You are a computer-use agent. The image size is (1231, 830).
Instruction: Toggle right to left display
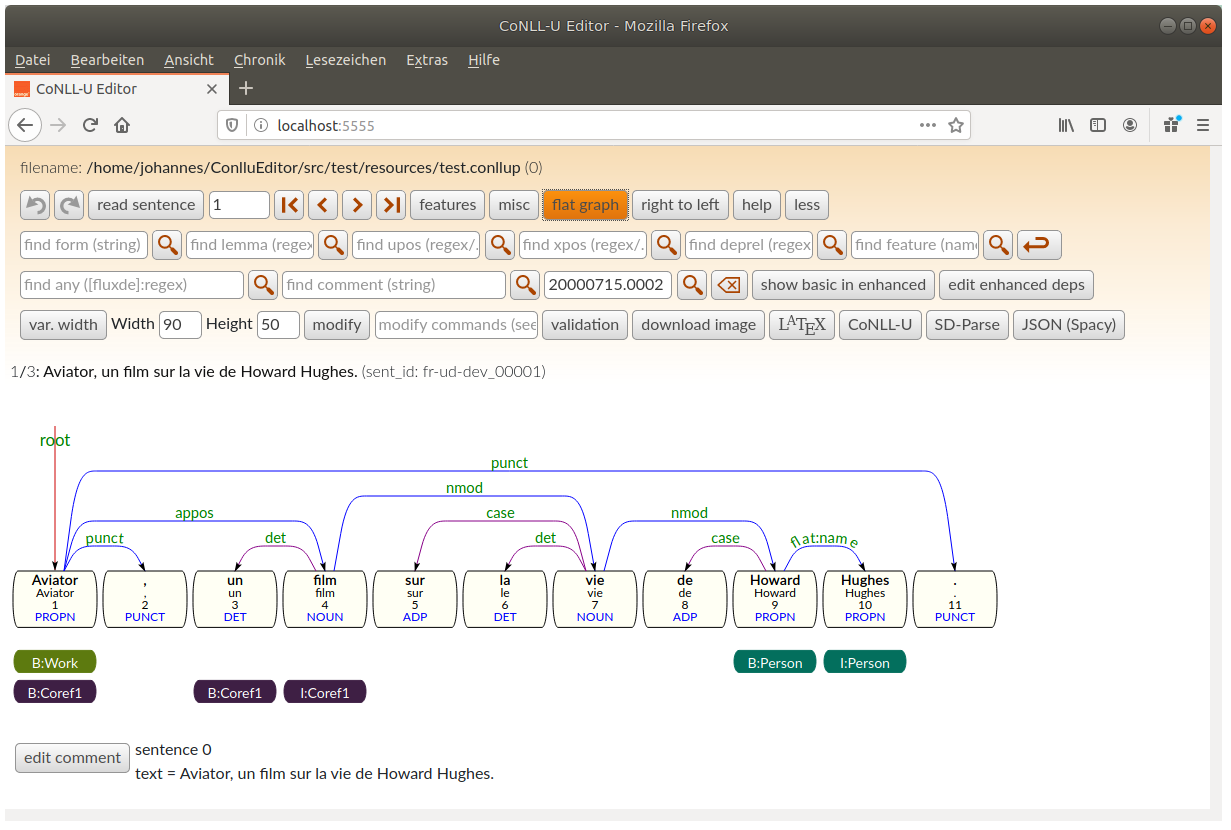tap(680, 205)
